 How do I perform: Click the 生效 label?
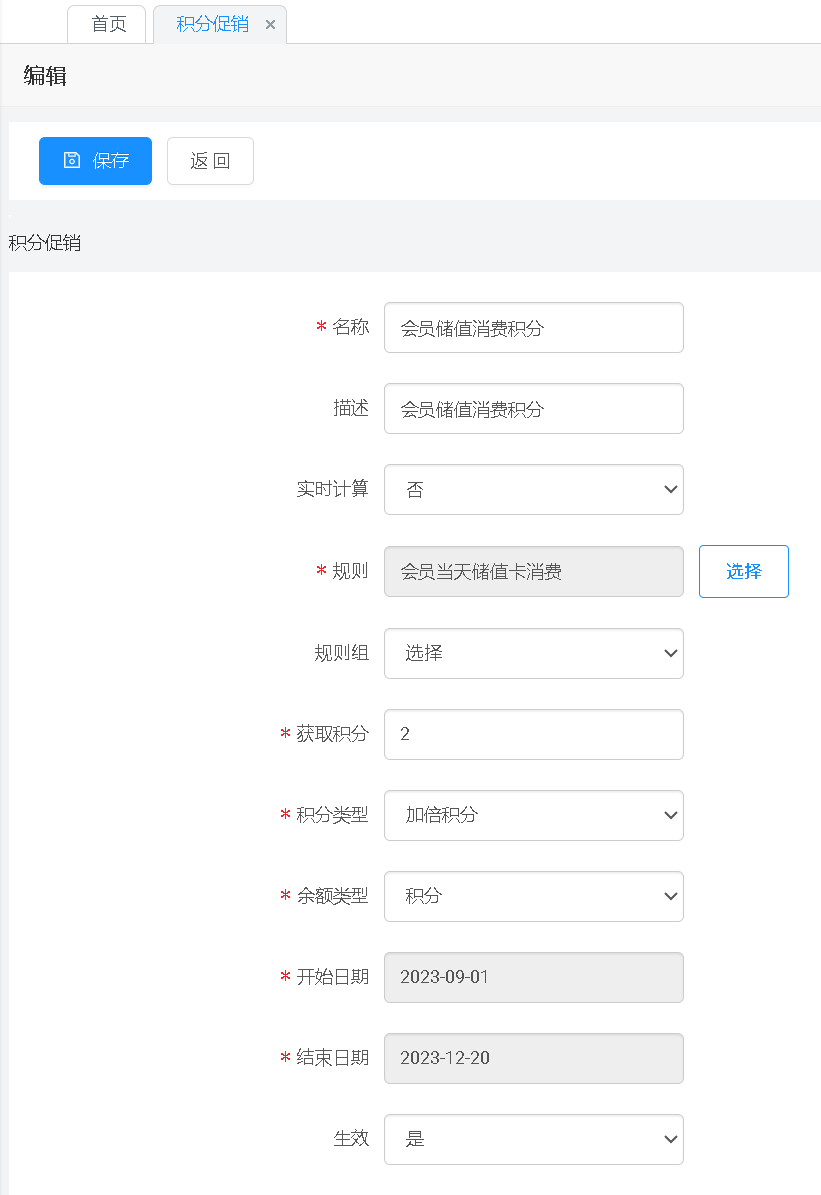pyautogui.click(x=351, y=1139)
